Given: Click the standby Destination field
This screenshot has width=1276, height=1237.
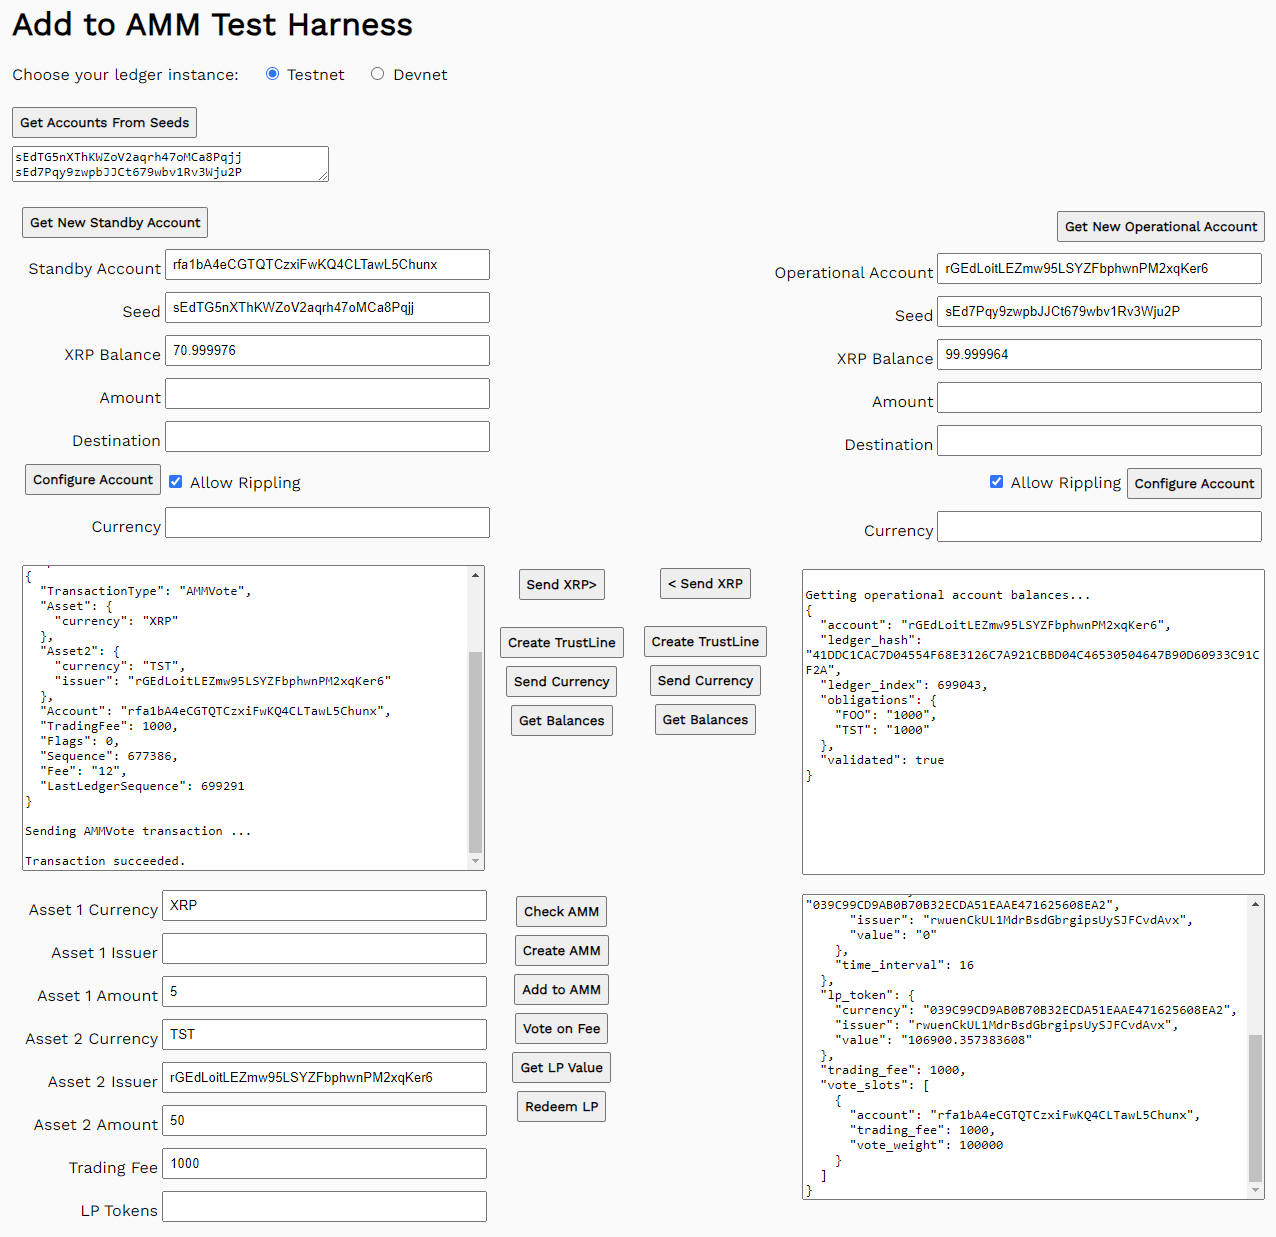Looking at the screenshot, I should [x=327, y=437].
